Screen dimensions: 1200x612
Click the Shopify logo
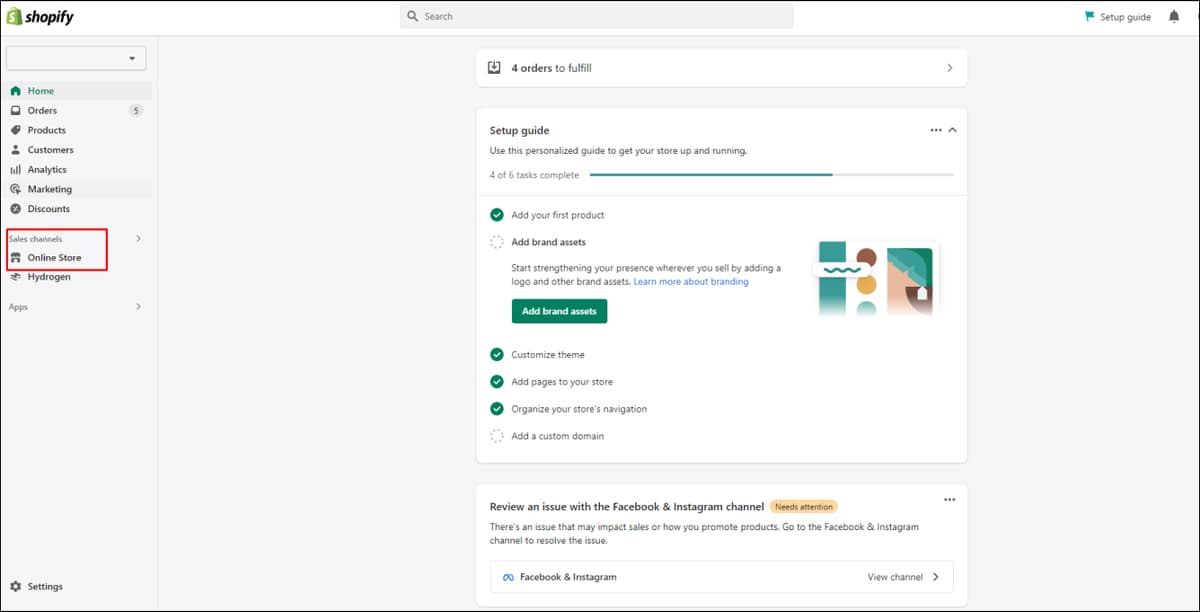tap(40, 17)
